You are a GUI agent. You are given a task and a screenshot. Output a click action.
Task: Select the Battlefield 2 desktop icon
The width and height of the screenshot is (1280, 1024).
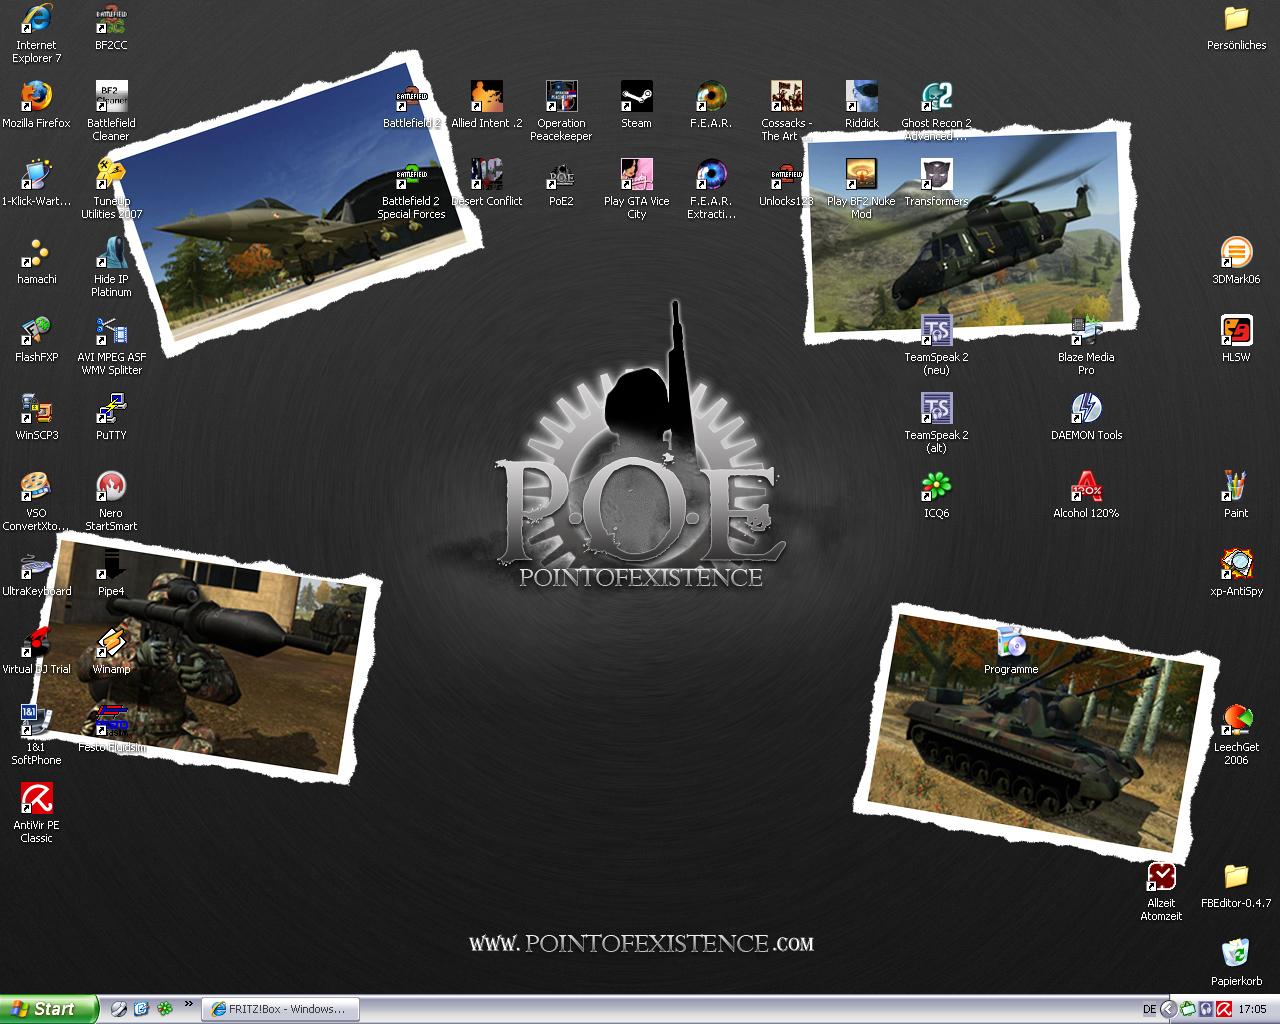(x=411, y=97)
